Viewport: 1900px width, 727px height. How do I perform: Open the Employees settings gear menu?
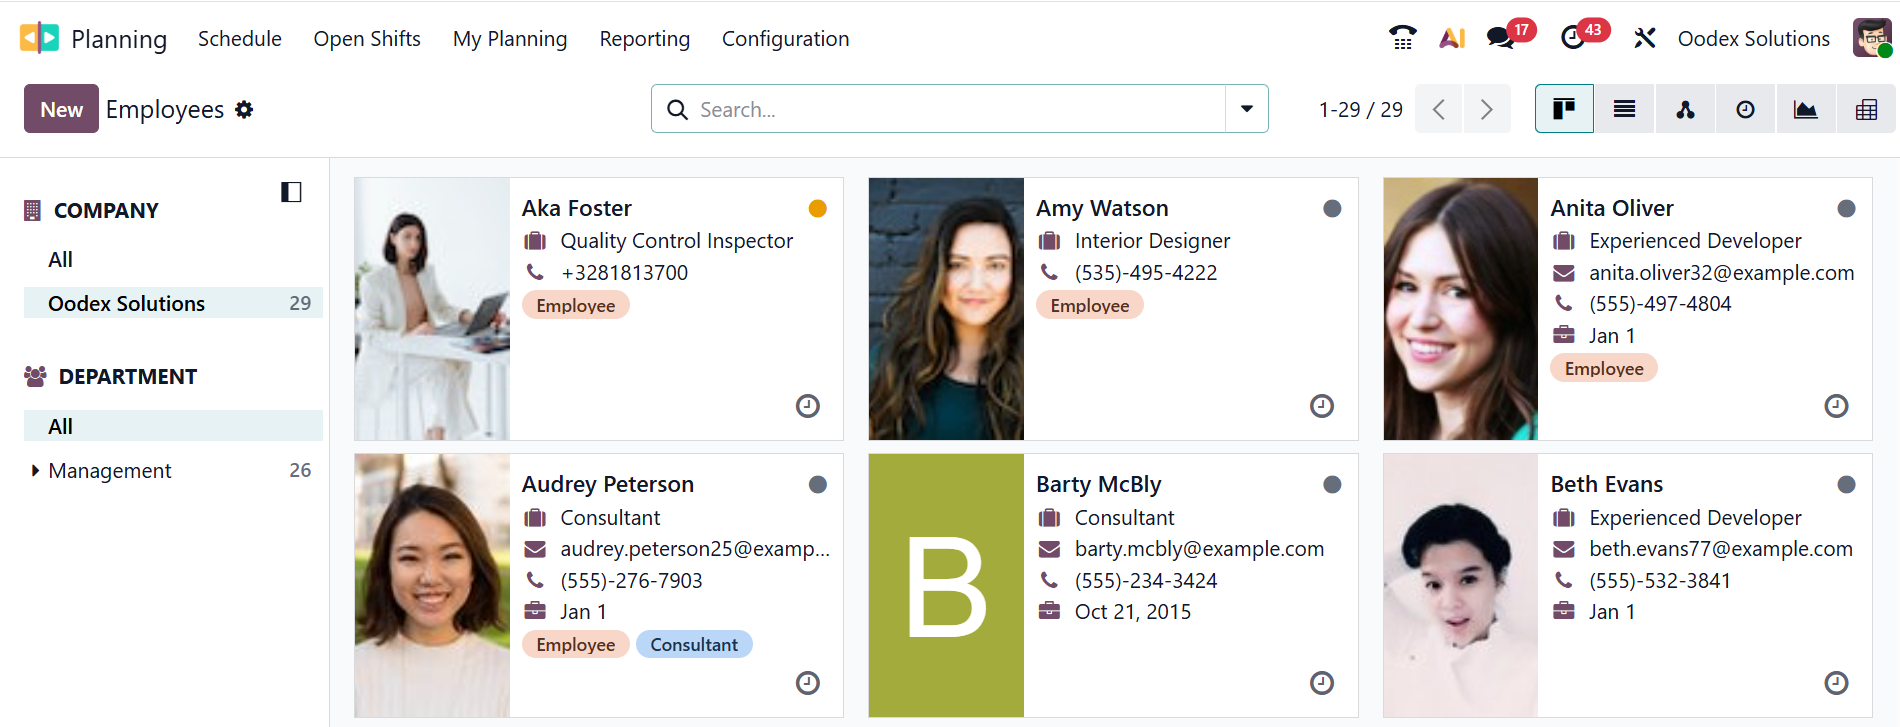pos(244,109)
